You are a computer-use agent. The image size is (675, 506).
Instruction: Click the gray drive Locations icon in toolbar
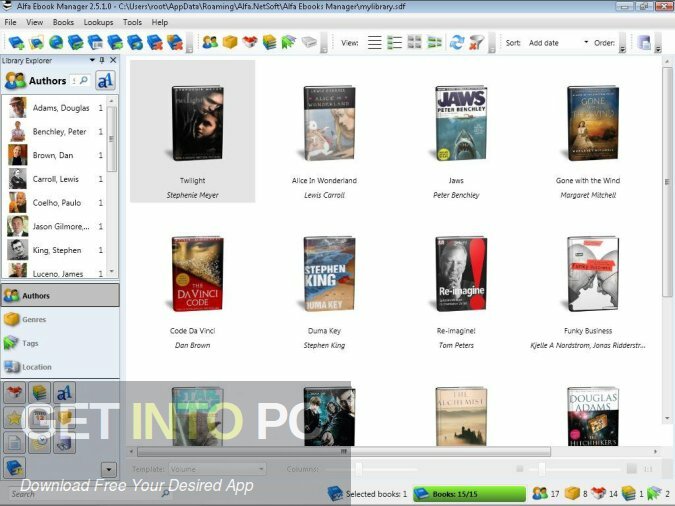[x=309, y=42]
